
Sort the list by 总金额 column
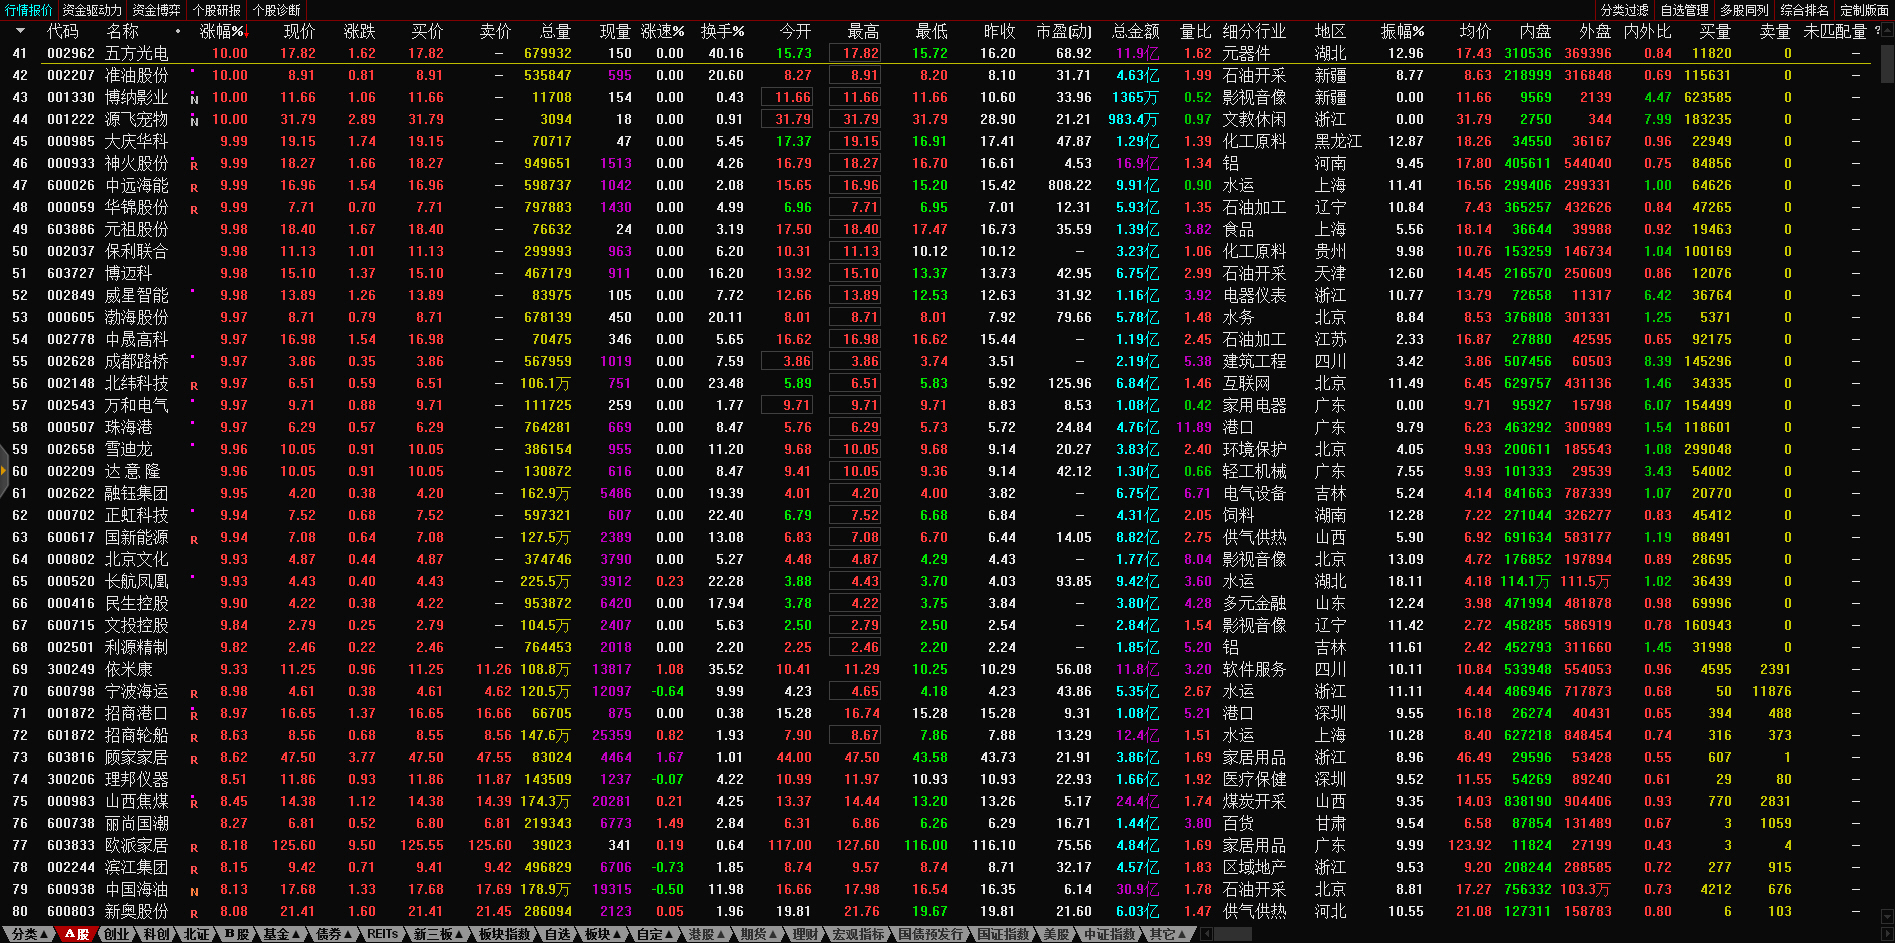pyautogui.click(x=1135, y=31)
